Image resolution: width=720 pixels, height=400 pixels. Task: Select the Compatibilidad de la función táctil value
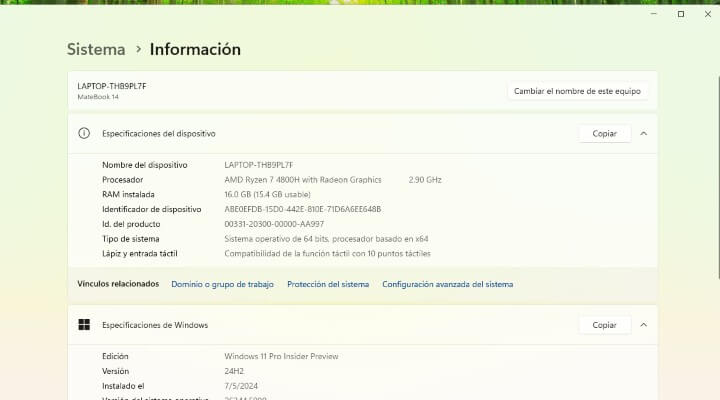click(x=327, y=254)
